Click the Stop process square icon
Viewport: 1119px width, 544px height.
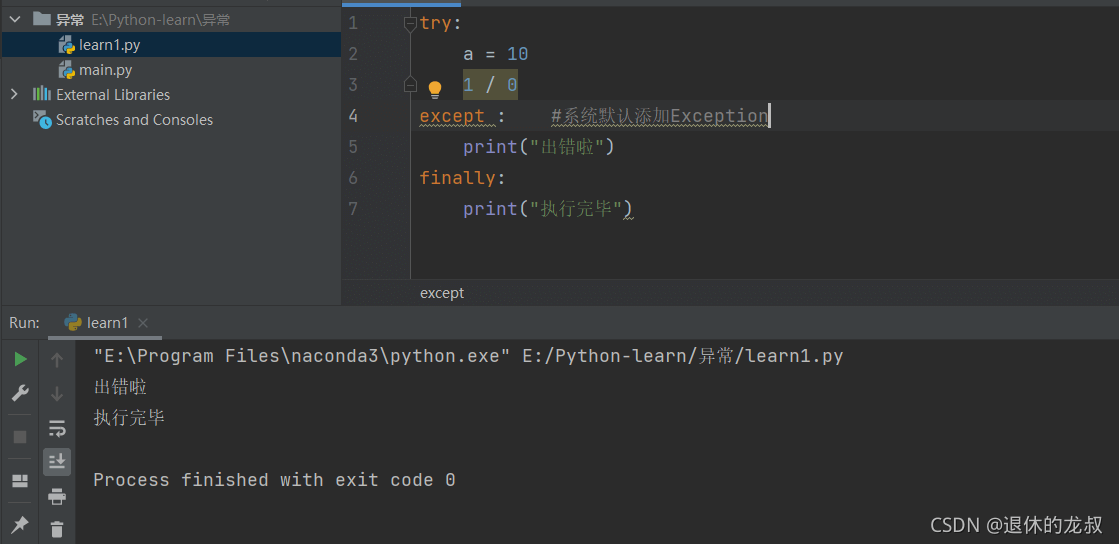coord(20,437)
